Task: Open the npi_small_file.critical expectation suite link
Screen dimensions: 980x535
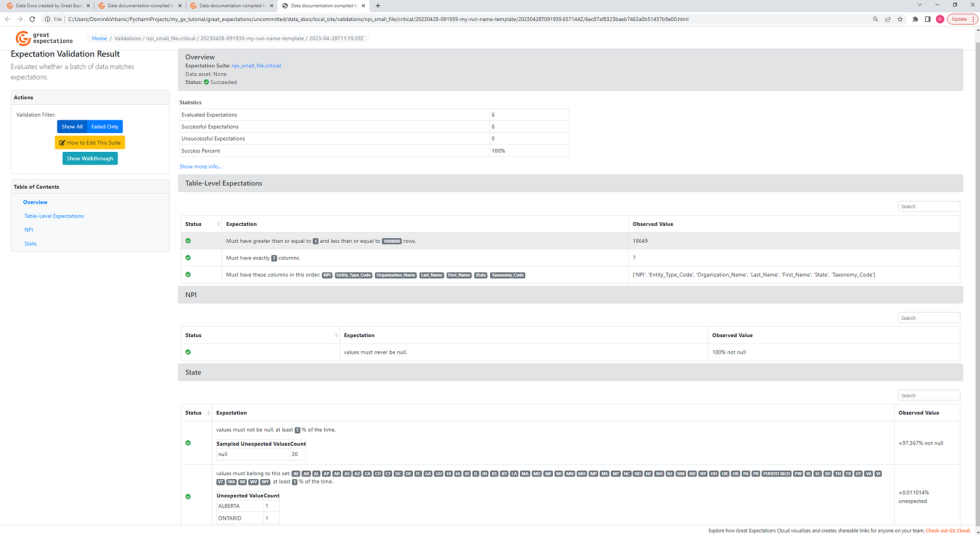Action: [256, 66]
